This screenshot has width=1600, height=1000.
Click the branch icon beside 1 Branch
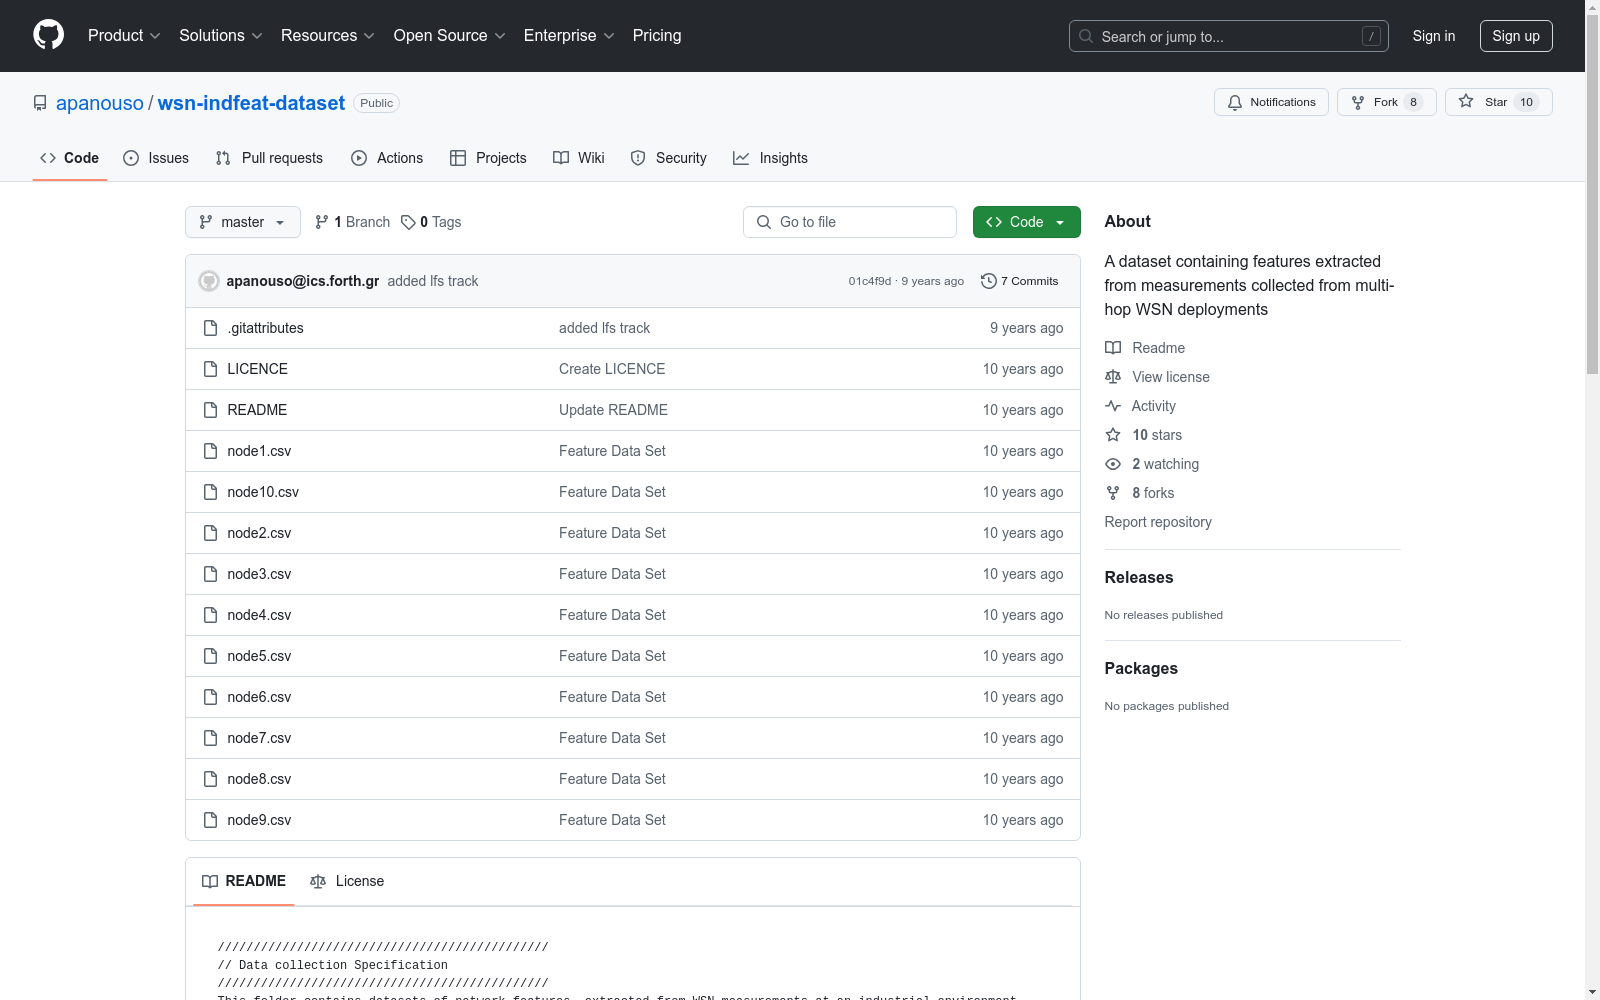click(x=322, y=222)
